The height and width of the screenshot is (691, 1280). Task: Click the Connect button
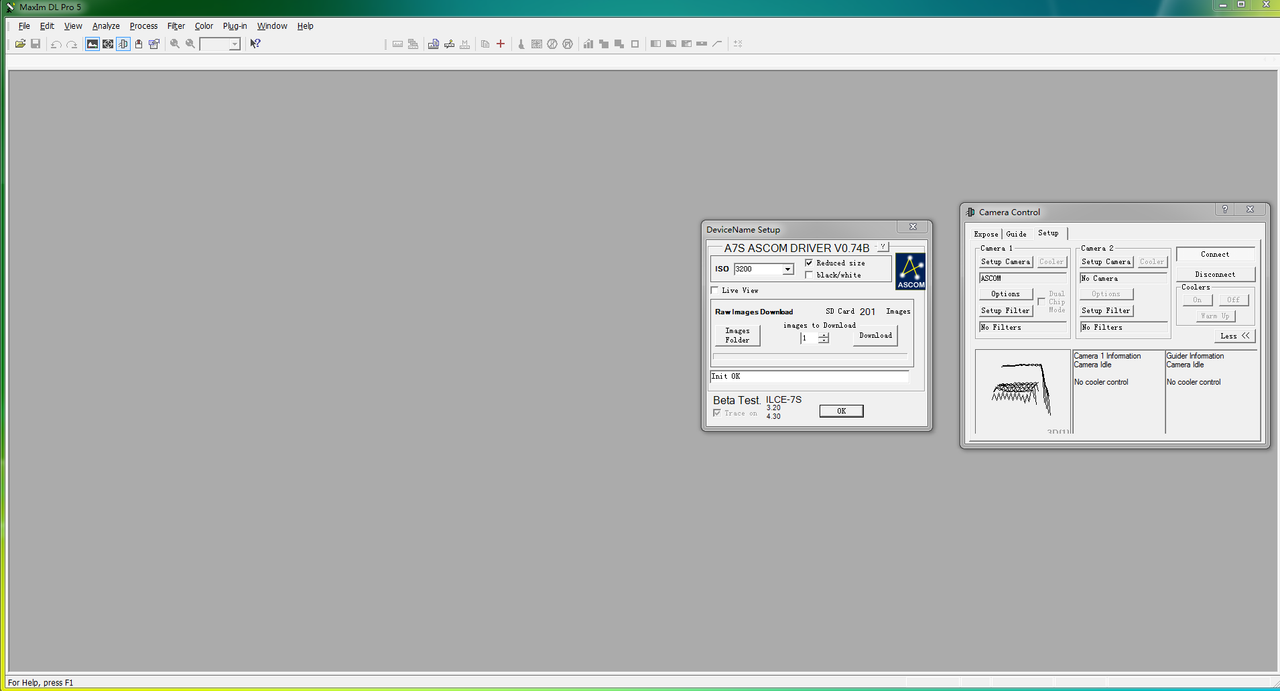pyautogui.click(x=1215, y=254)
